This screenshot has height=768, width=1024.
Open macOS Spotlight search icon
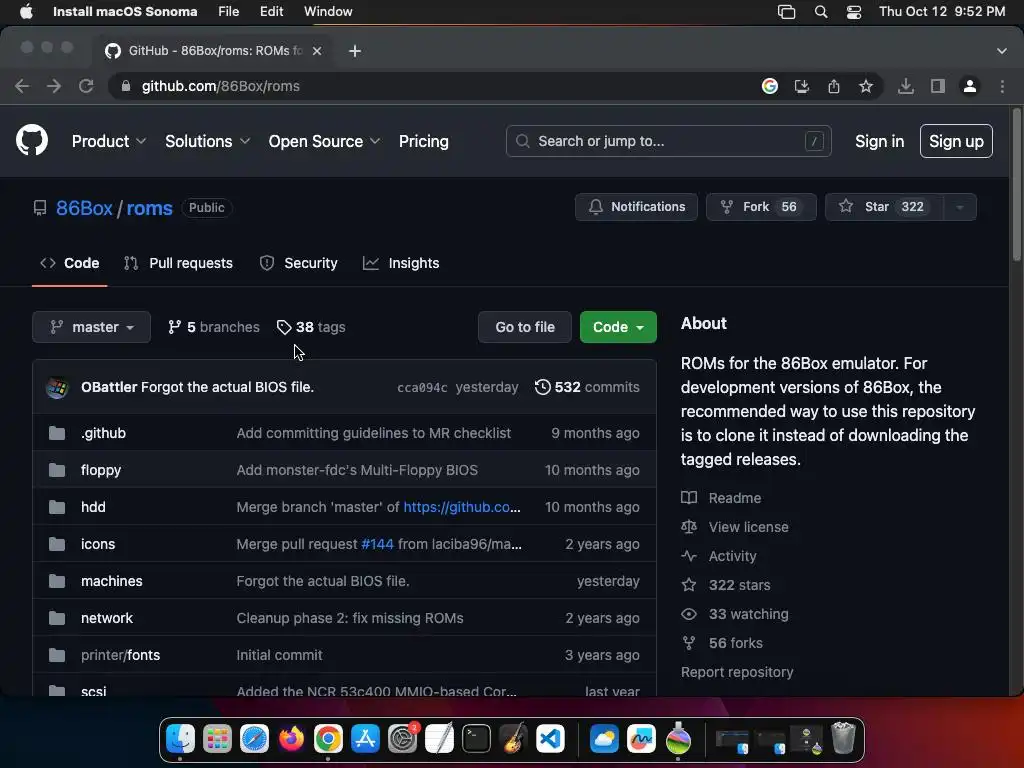(821, 12)
